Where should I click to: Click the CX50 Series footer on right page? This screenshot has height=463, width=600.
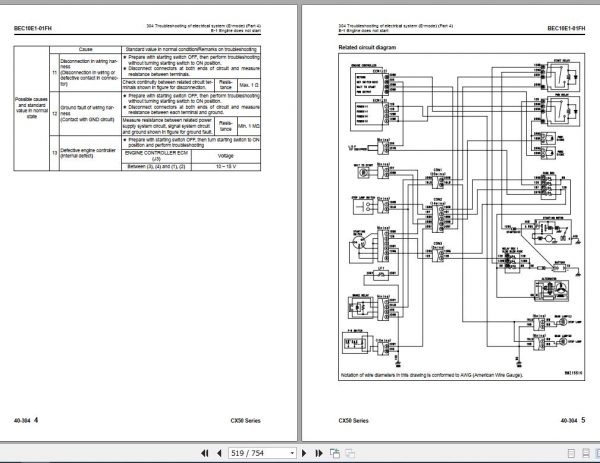353,421
